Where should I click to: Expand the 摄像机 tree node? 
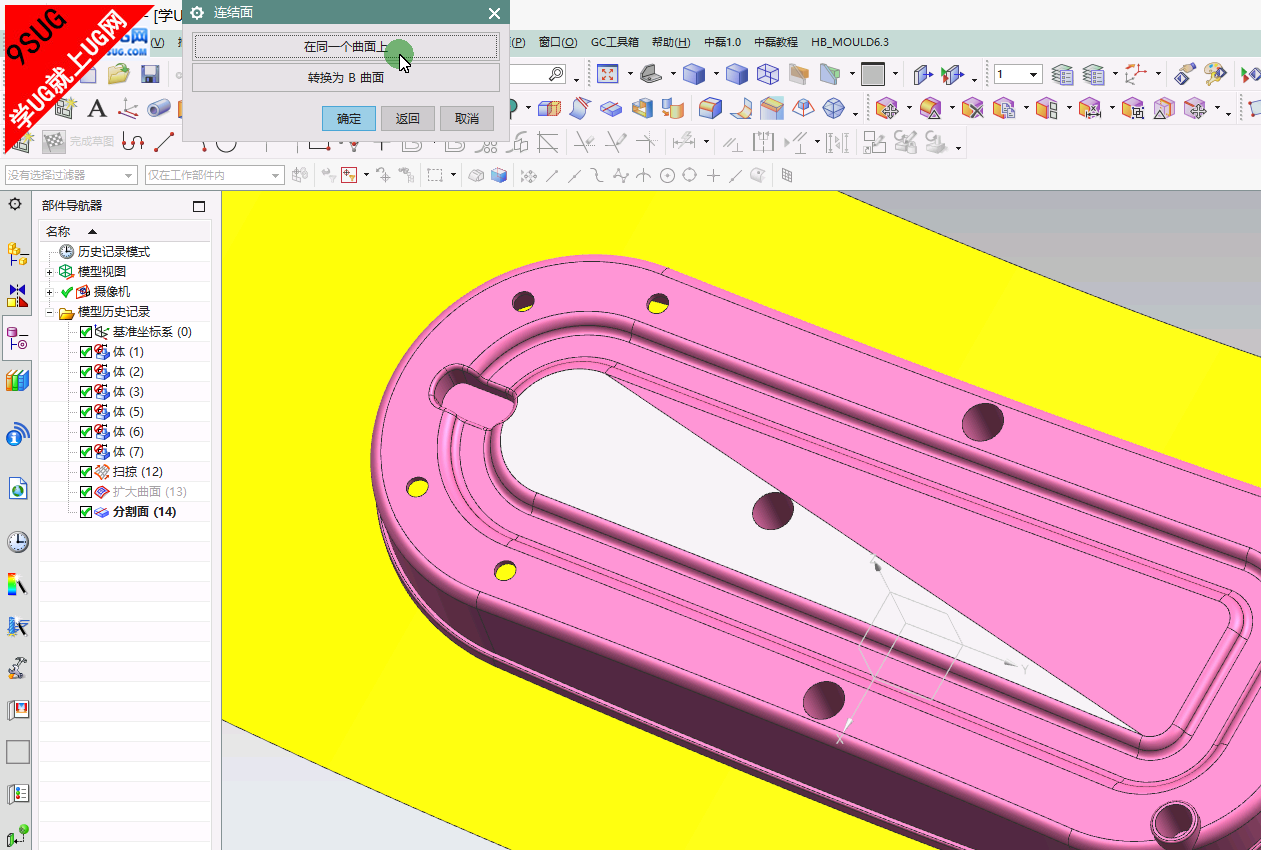(50, 292)
